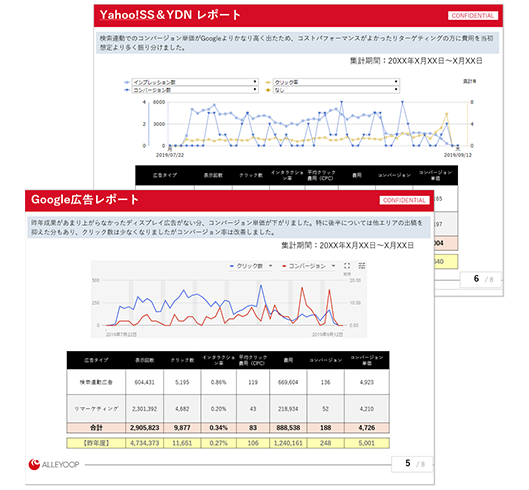
Task: Open the クリック数 metric dropdown in Google chart
Action: pos(251,266)
